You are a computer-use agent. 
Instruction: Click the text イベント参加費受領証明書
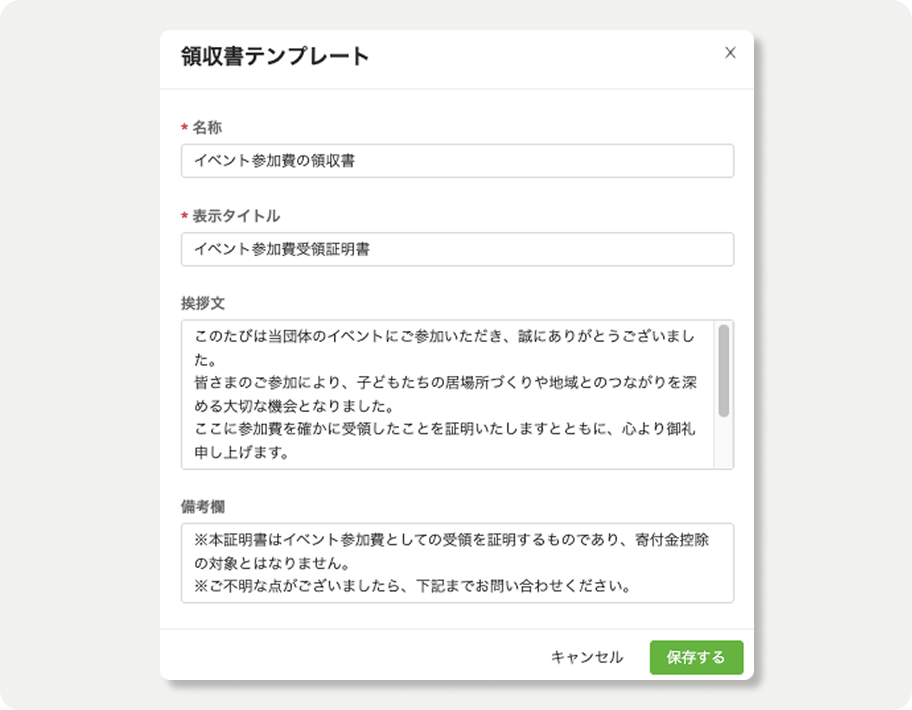pyautogui.click(x=282, y=249)
